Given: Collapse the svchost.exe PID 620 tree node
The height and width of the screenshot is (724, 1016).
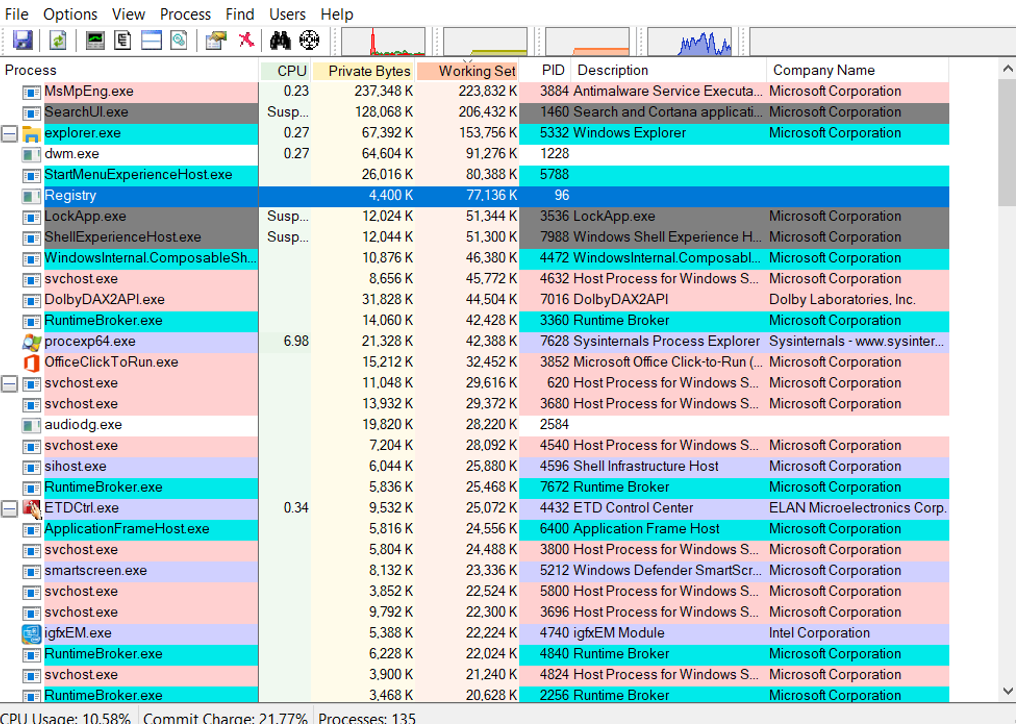Looking at the screenshot, I should pos(9,384).
